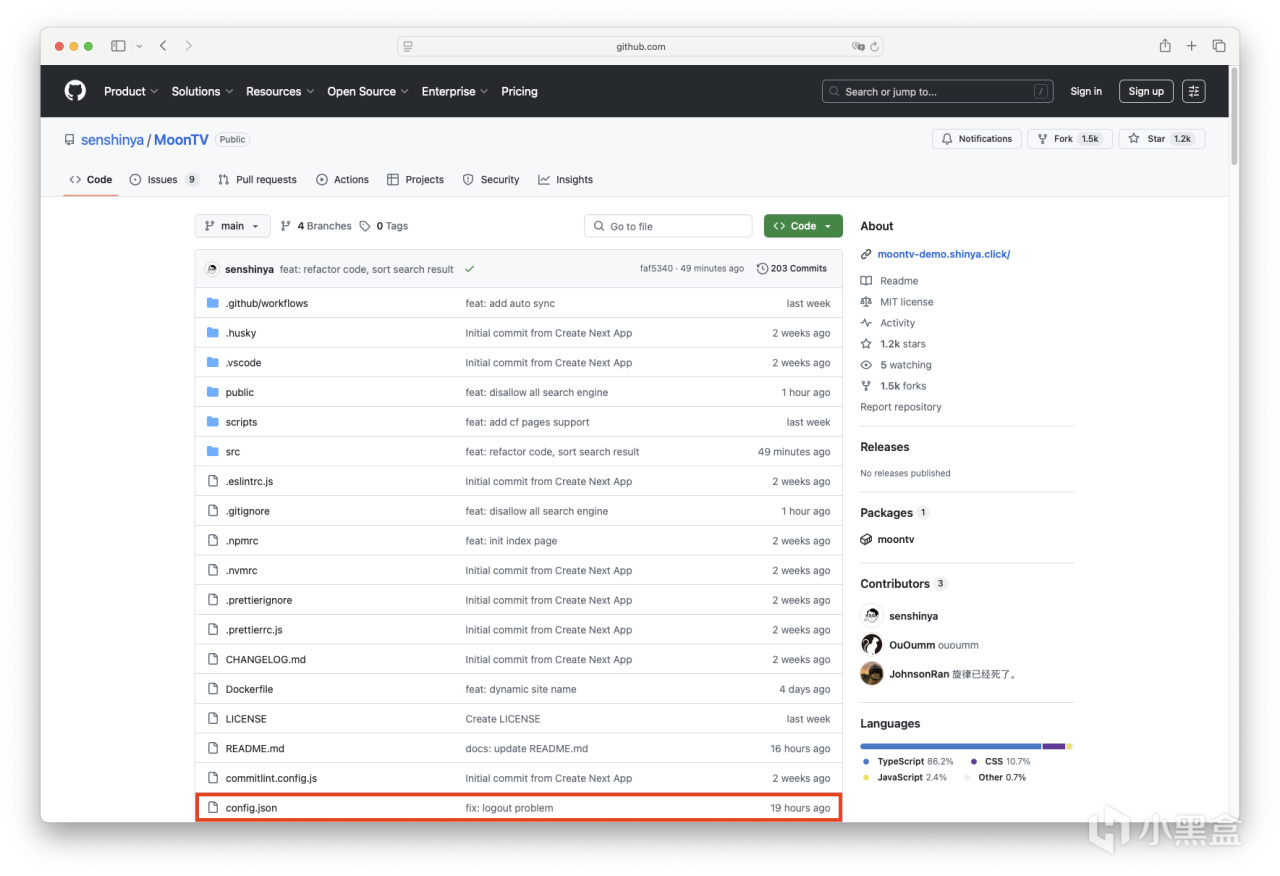Screen dimensions: 1280x876
Task: Switch to the Insights tab
Action: click(565, 180)
